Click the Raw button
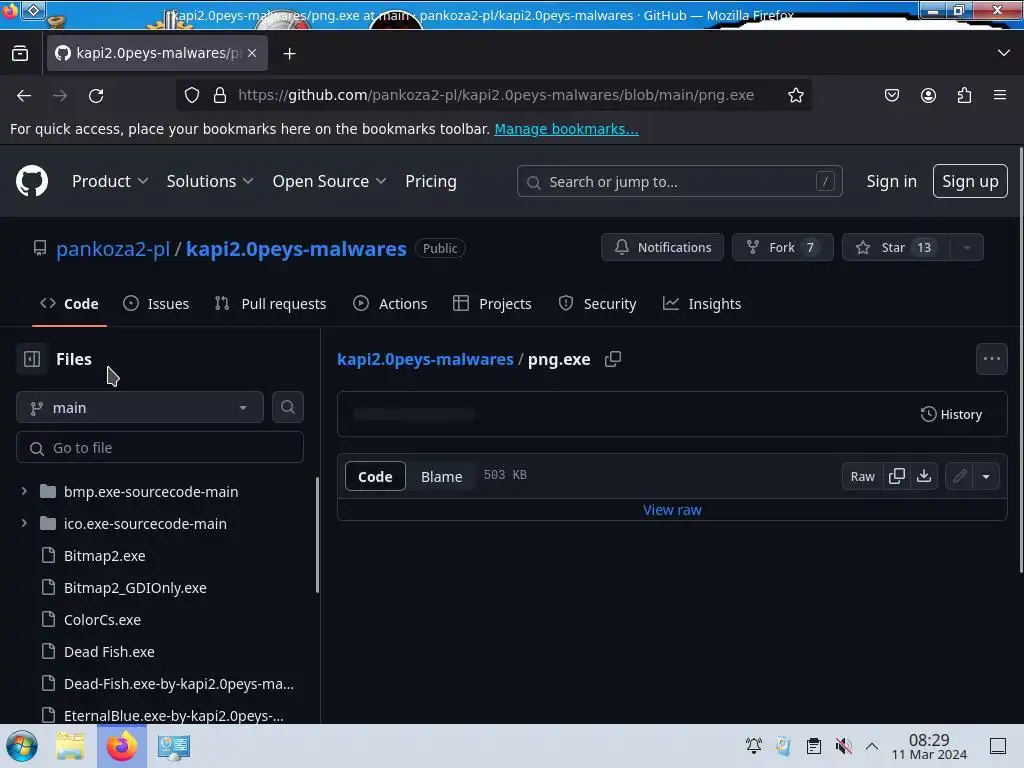Screen dimensions: 1024x768 [x=862, y=476]
